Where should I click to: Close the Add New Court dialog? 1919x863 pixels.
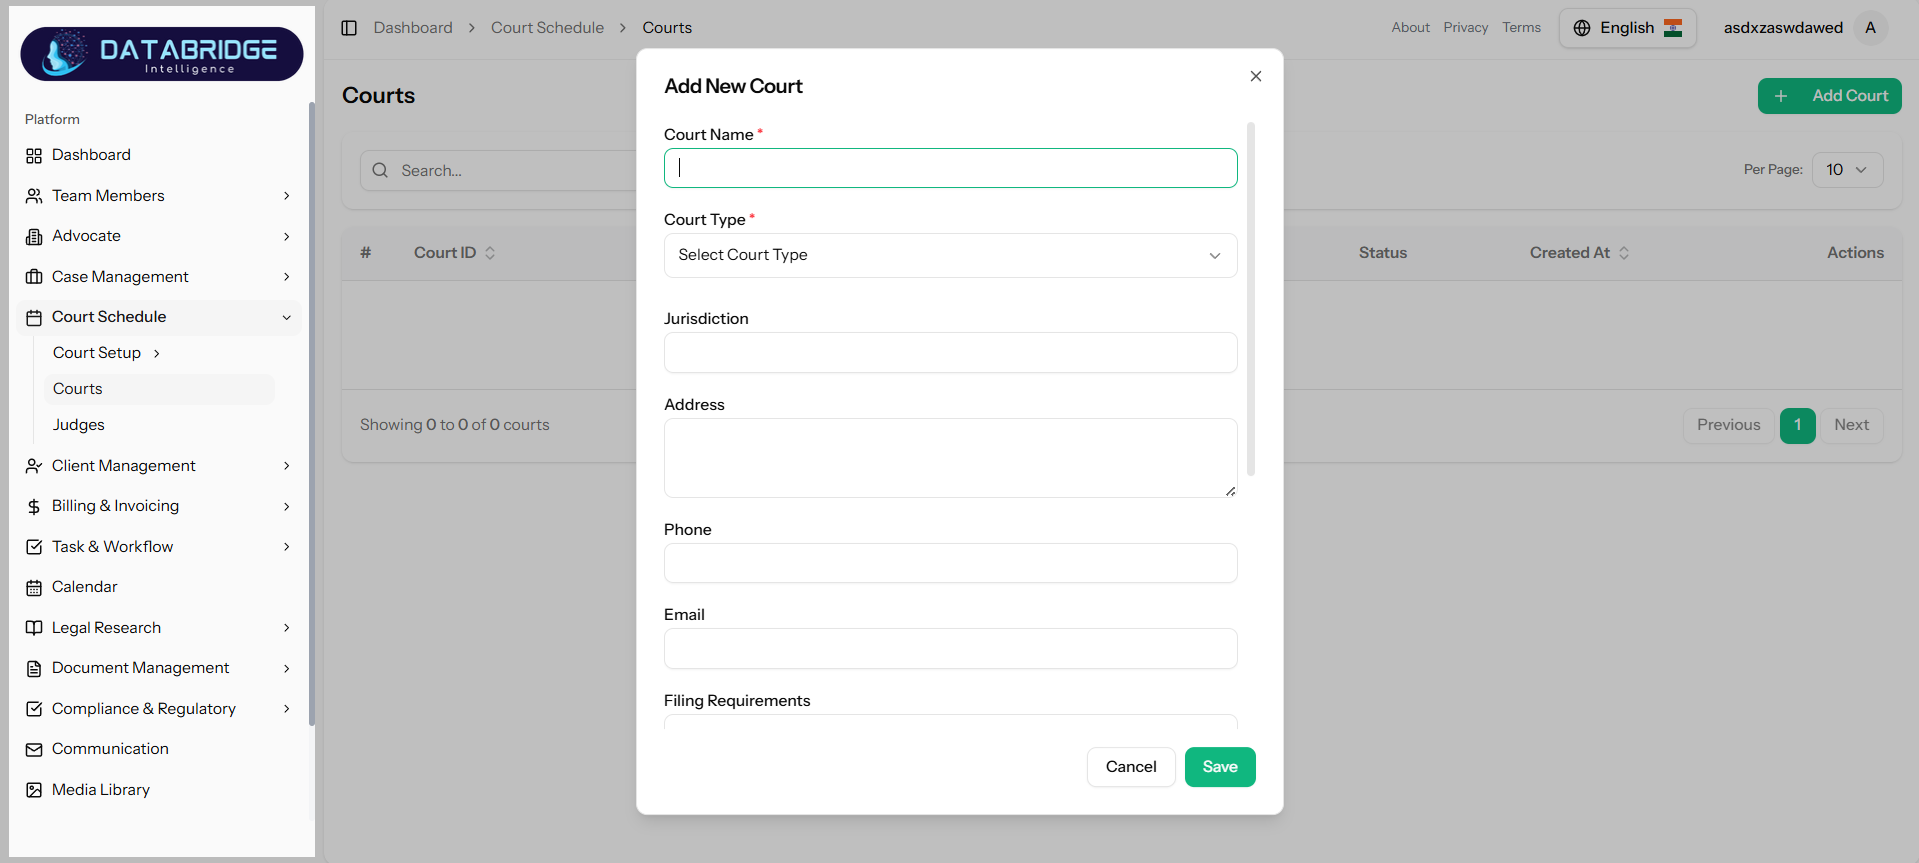[x=1256, y=76]
